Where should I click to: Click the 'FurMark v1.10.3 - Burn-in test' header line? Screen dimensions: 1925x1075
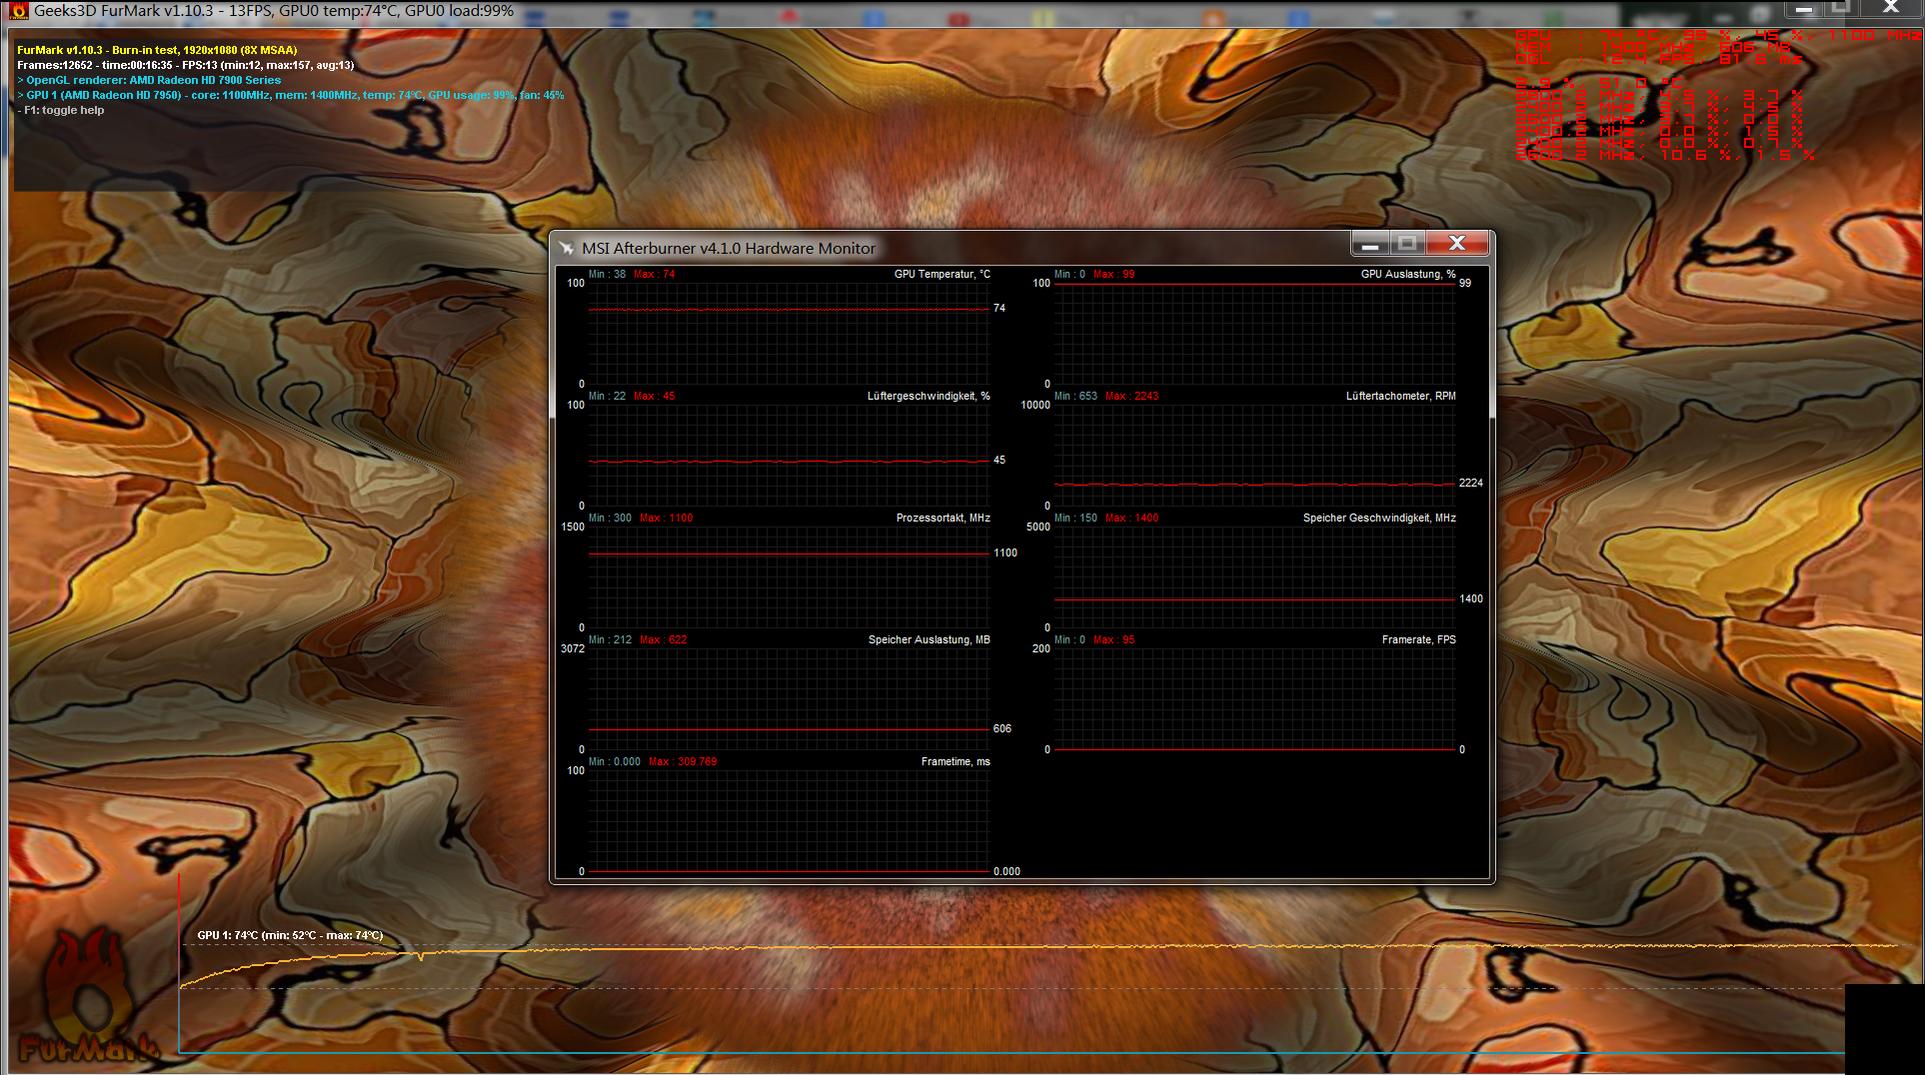(157, 50)
